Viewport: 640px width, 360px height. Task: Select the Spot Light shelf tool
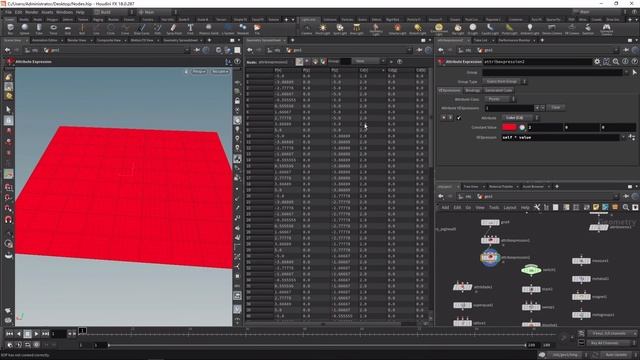(340, 29)
